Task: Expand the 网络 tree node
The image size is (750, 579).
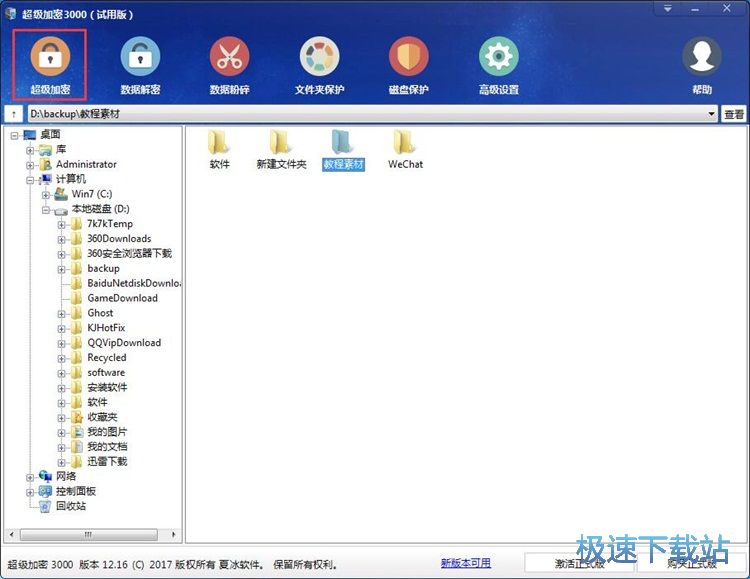Action: (30, 477)
